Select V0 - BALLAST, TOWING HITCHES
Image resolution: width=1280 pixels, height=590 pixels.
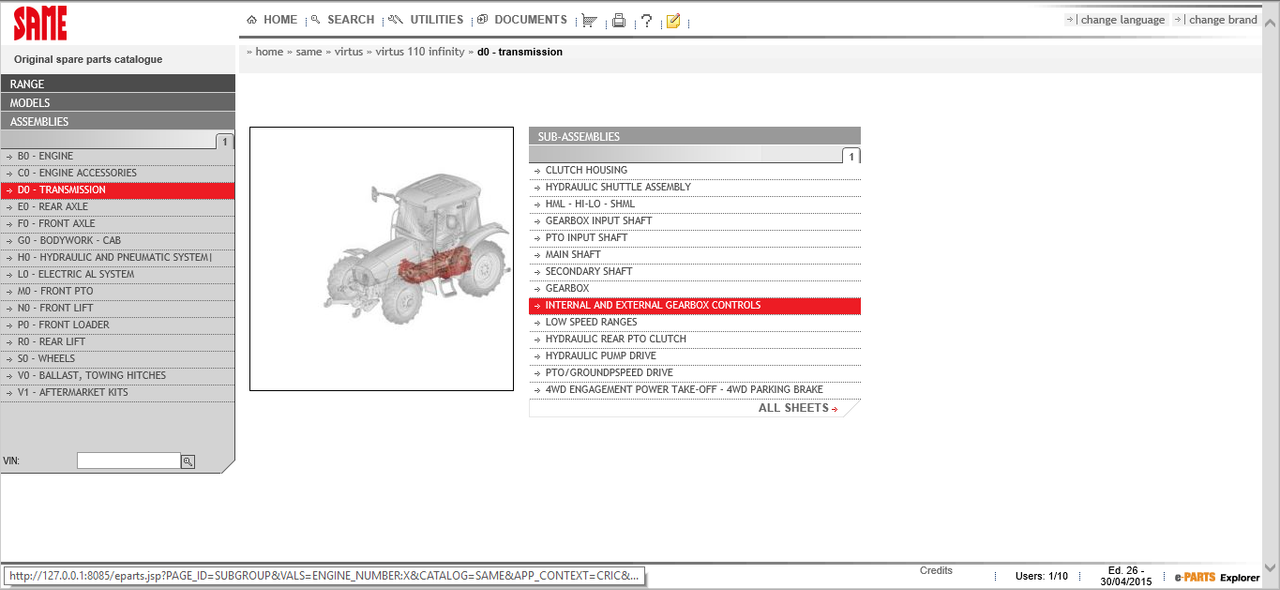(x=118, y=376)
